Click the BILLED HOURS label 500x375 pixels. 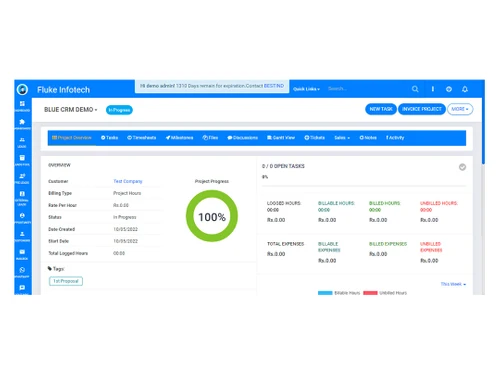pyautogui.click(x=385, y=203)
